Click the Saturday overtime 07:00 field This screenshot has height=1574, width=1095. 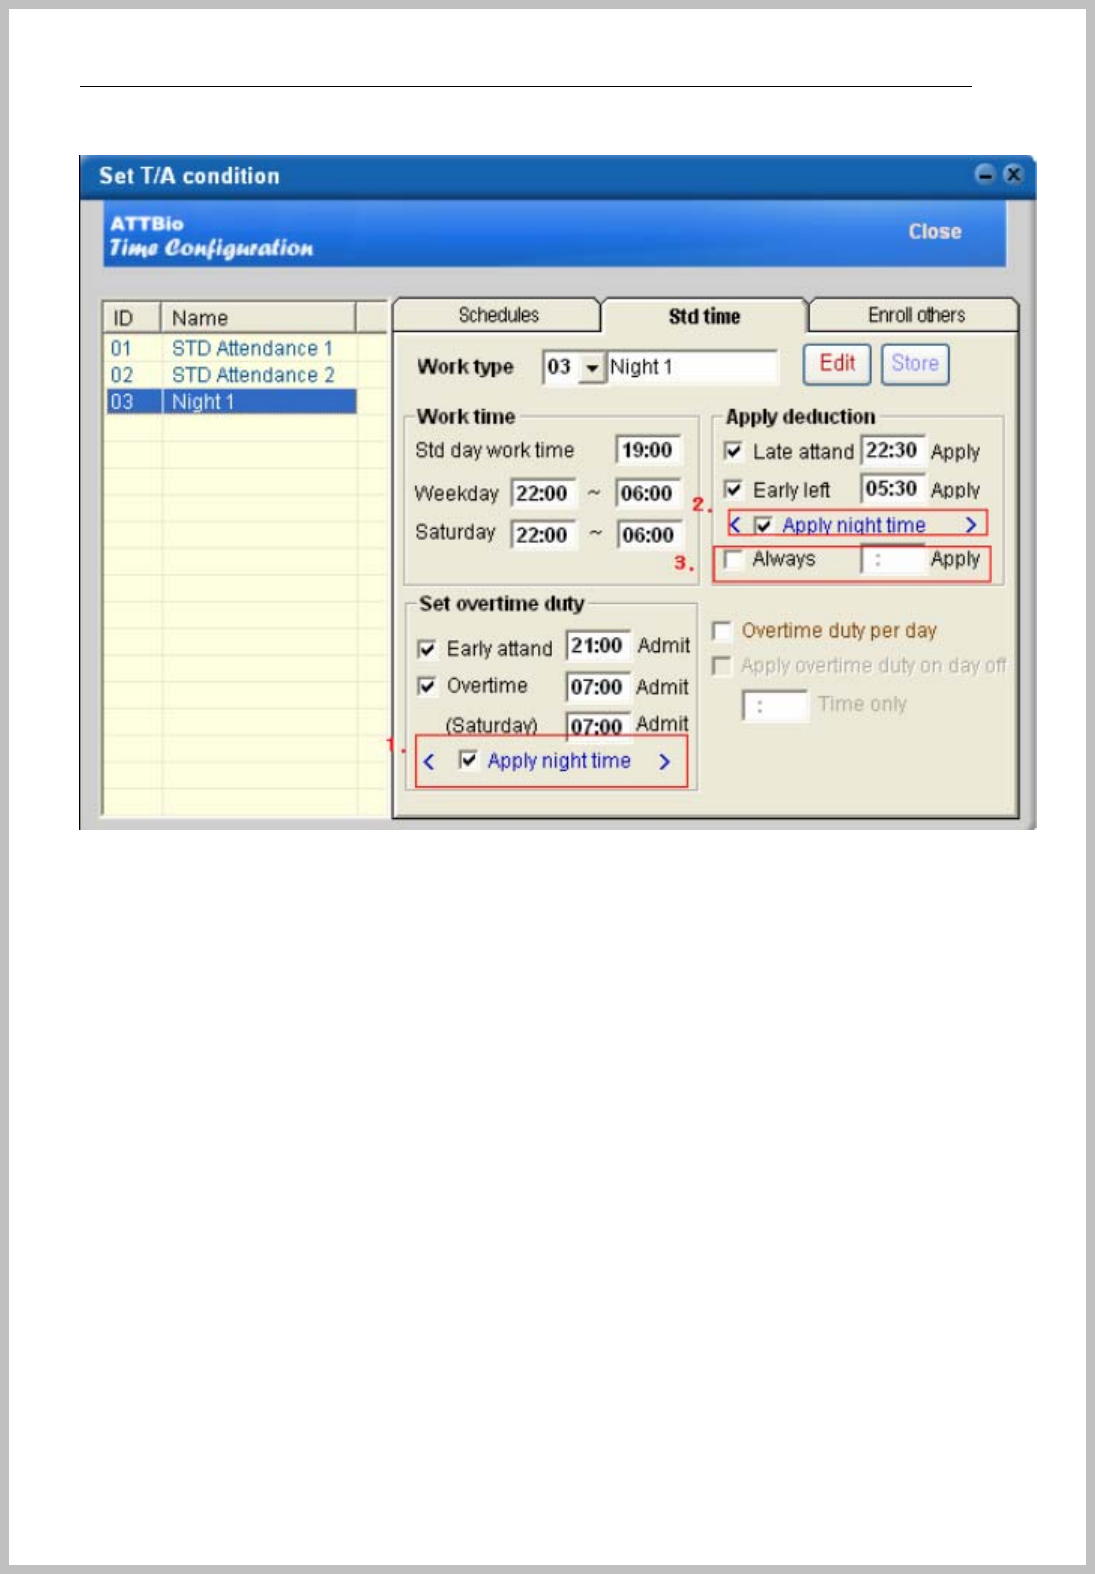tap(598, 725)
